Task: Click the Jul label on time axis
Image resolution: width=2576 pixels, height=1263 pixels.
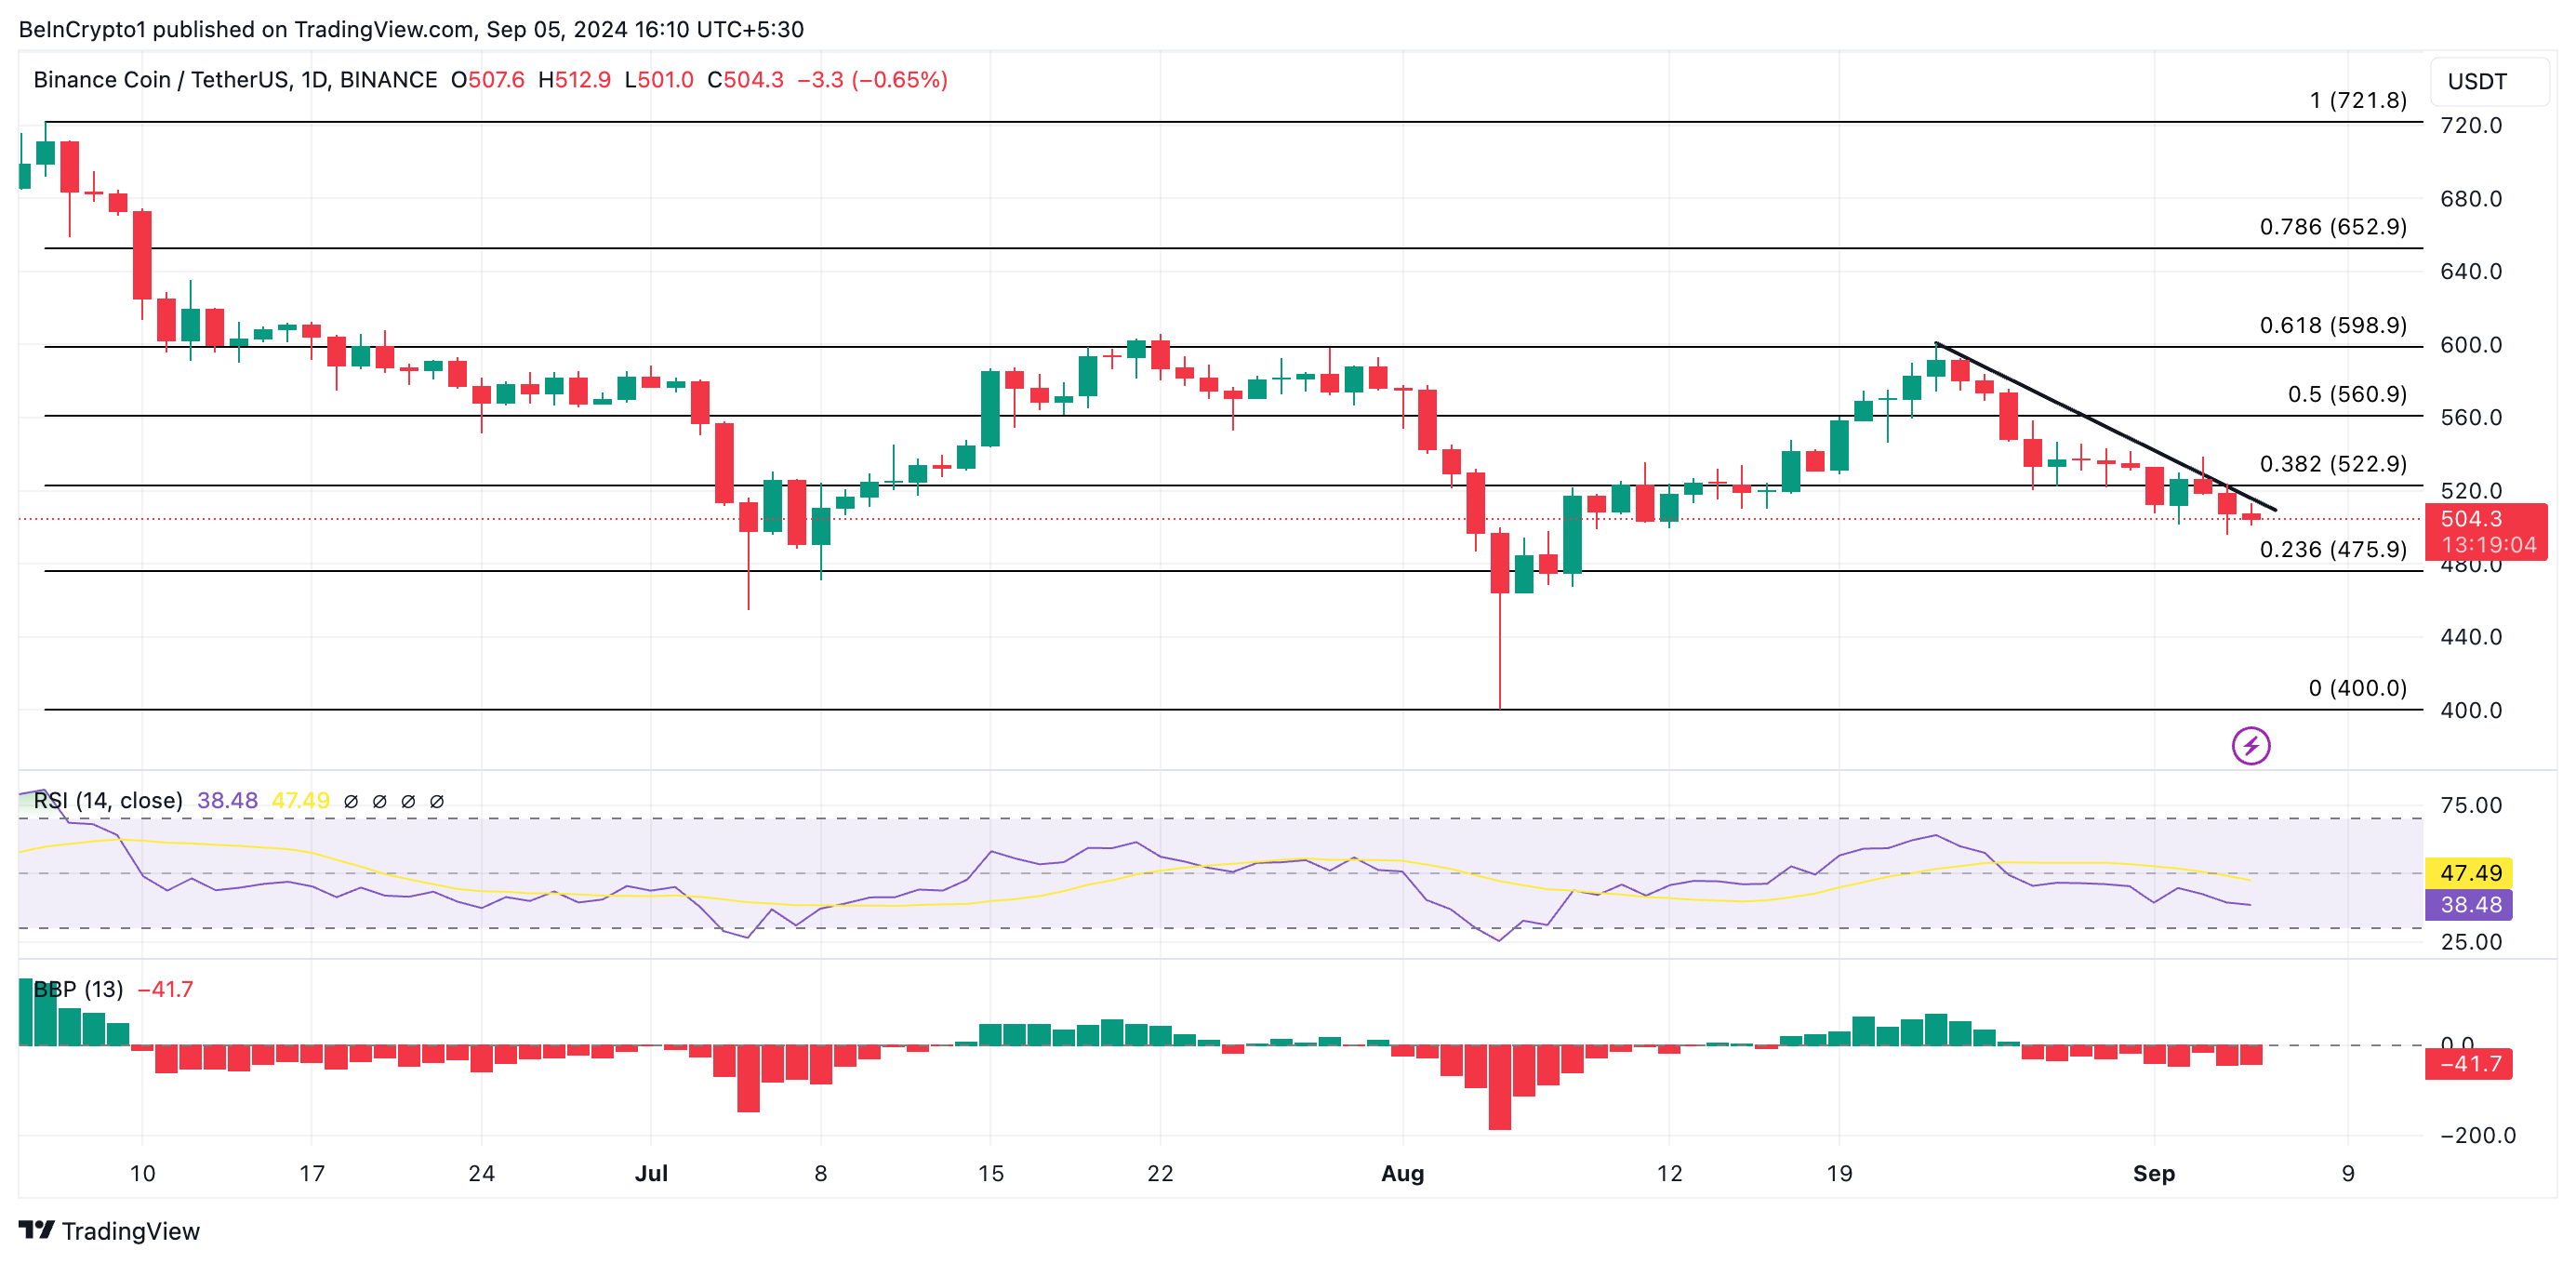Action: pos(651,1173)
